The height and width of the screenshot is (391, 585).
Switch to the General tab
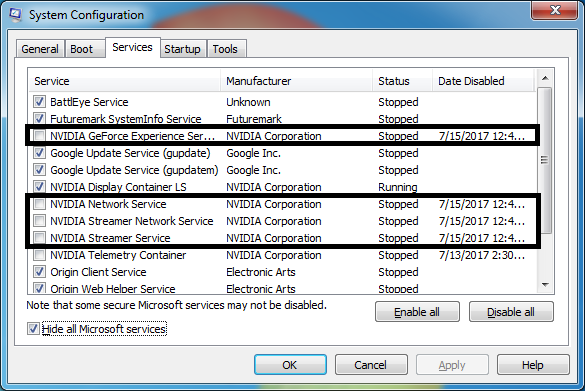[40, 49]
